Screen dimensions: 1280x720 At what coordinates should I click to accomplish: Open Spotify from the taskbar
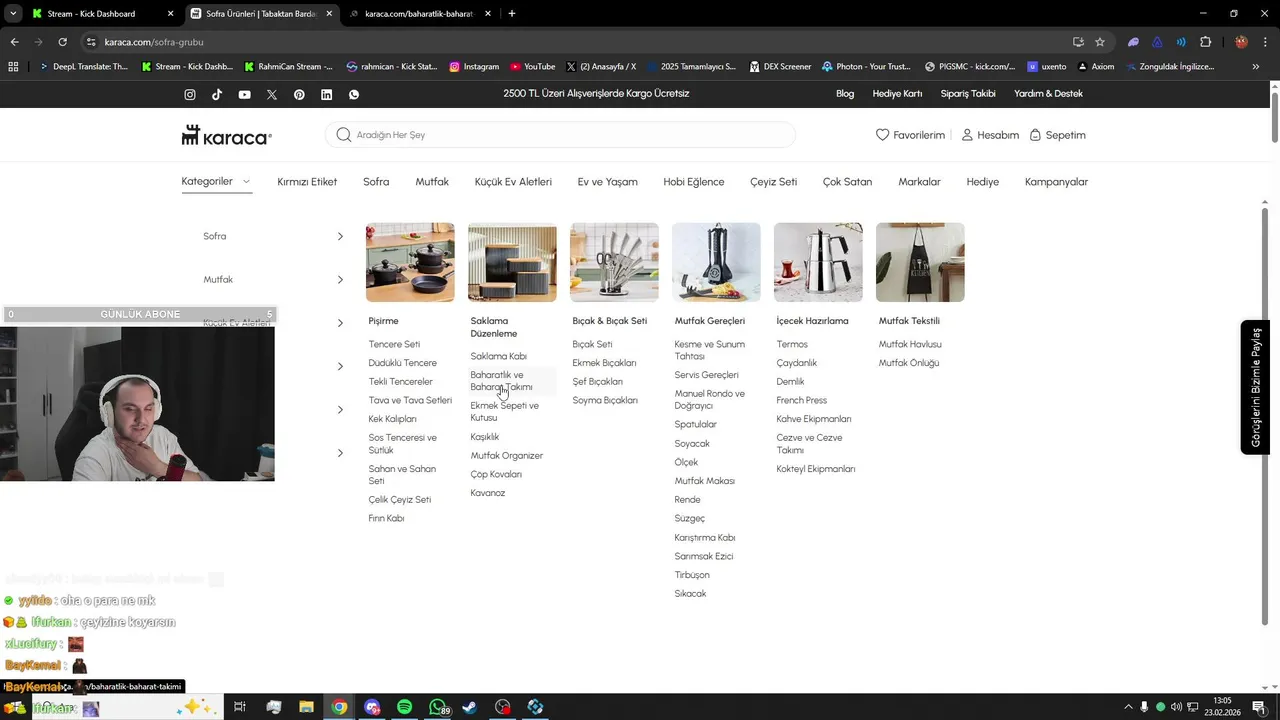point(404,707)
